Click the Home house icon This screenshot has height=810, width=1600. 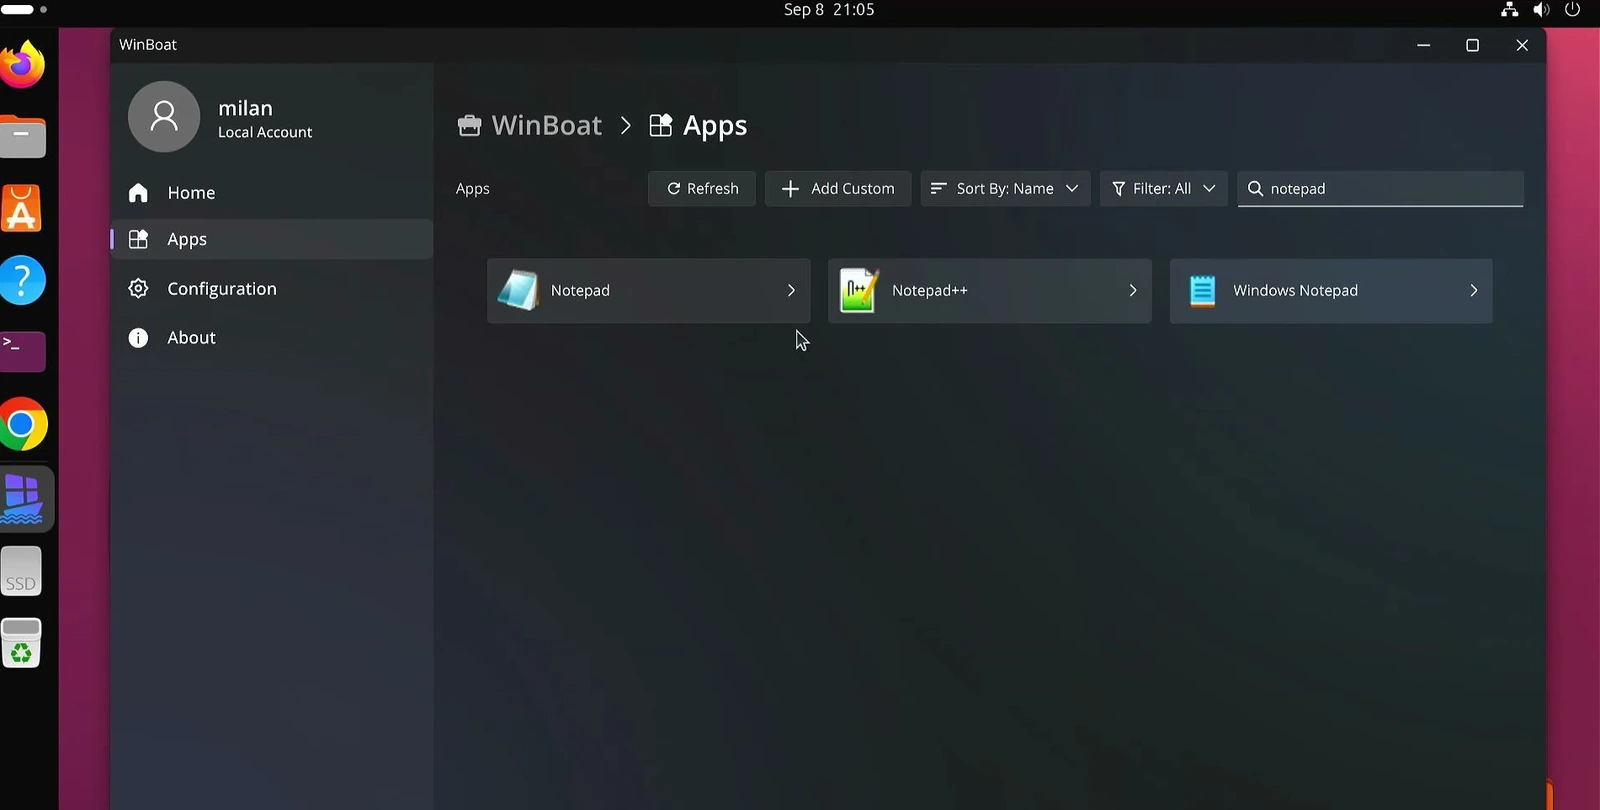(138, 193)
